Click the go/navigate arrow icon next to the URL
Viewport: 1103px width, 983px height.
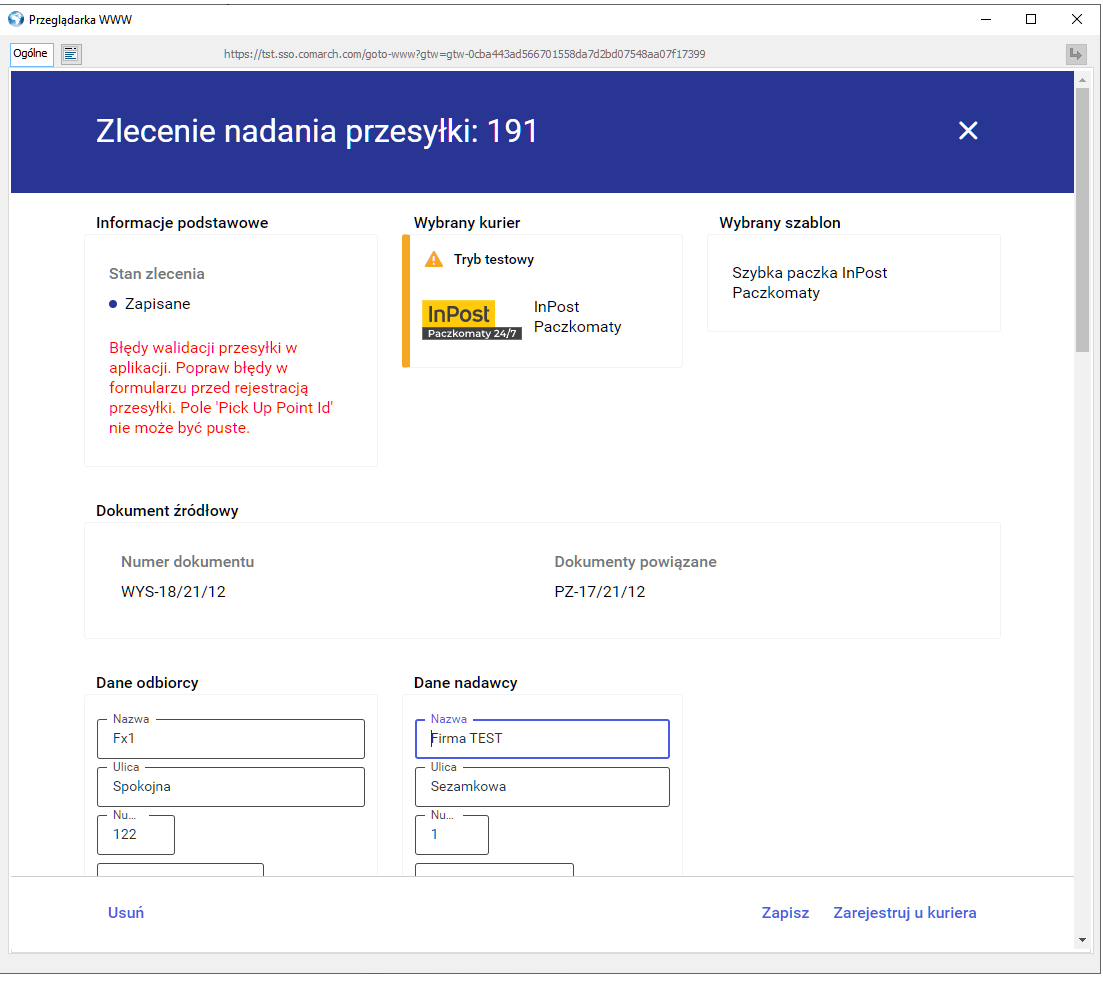[x=1076, y=54]
